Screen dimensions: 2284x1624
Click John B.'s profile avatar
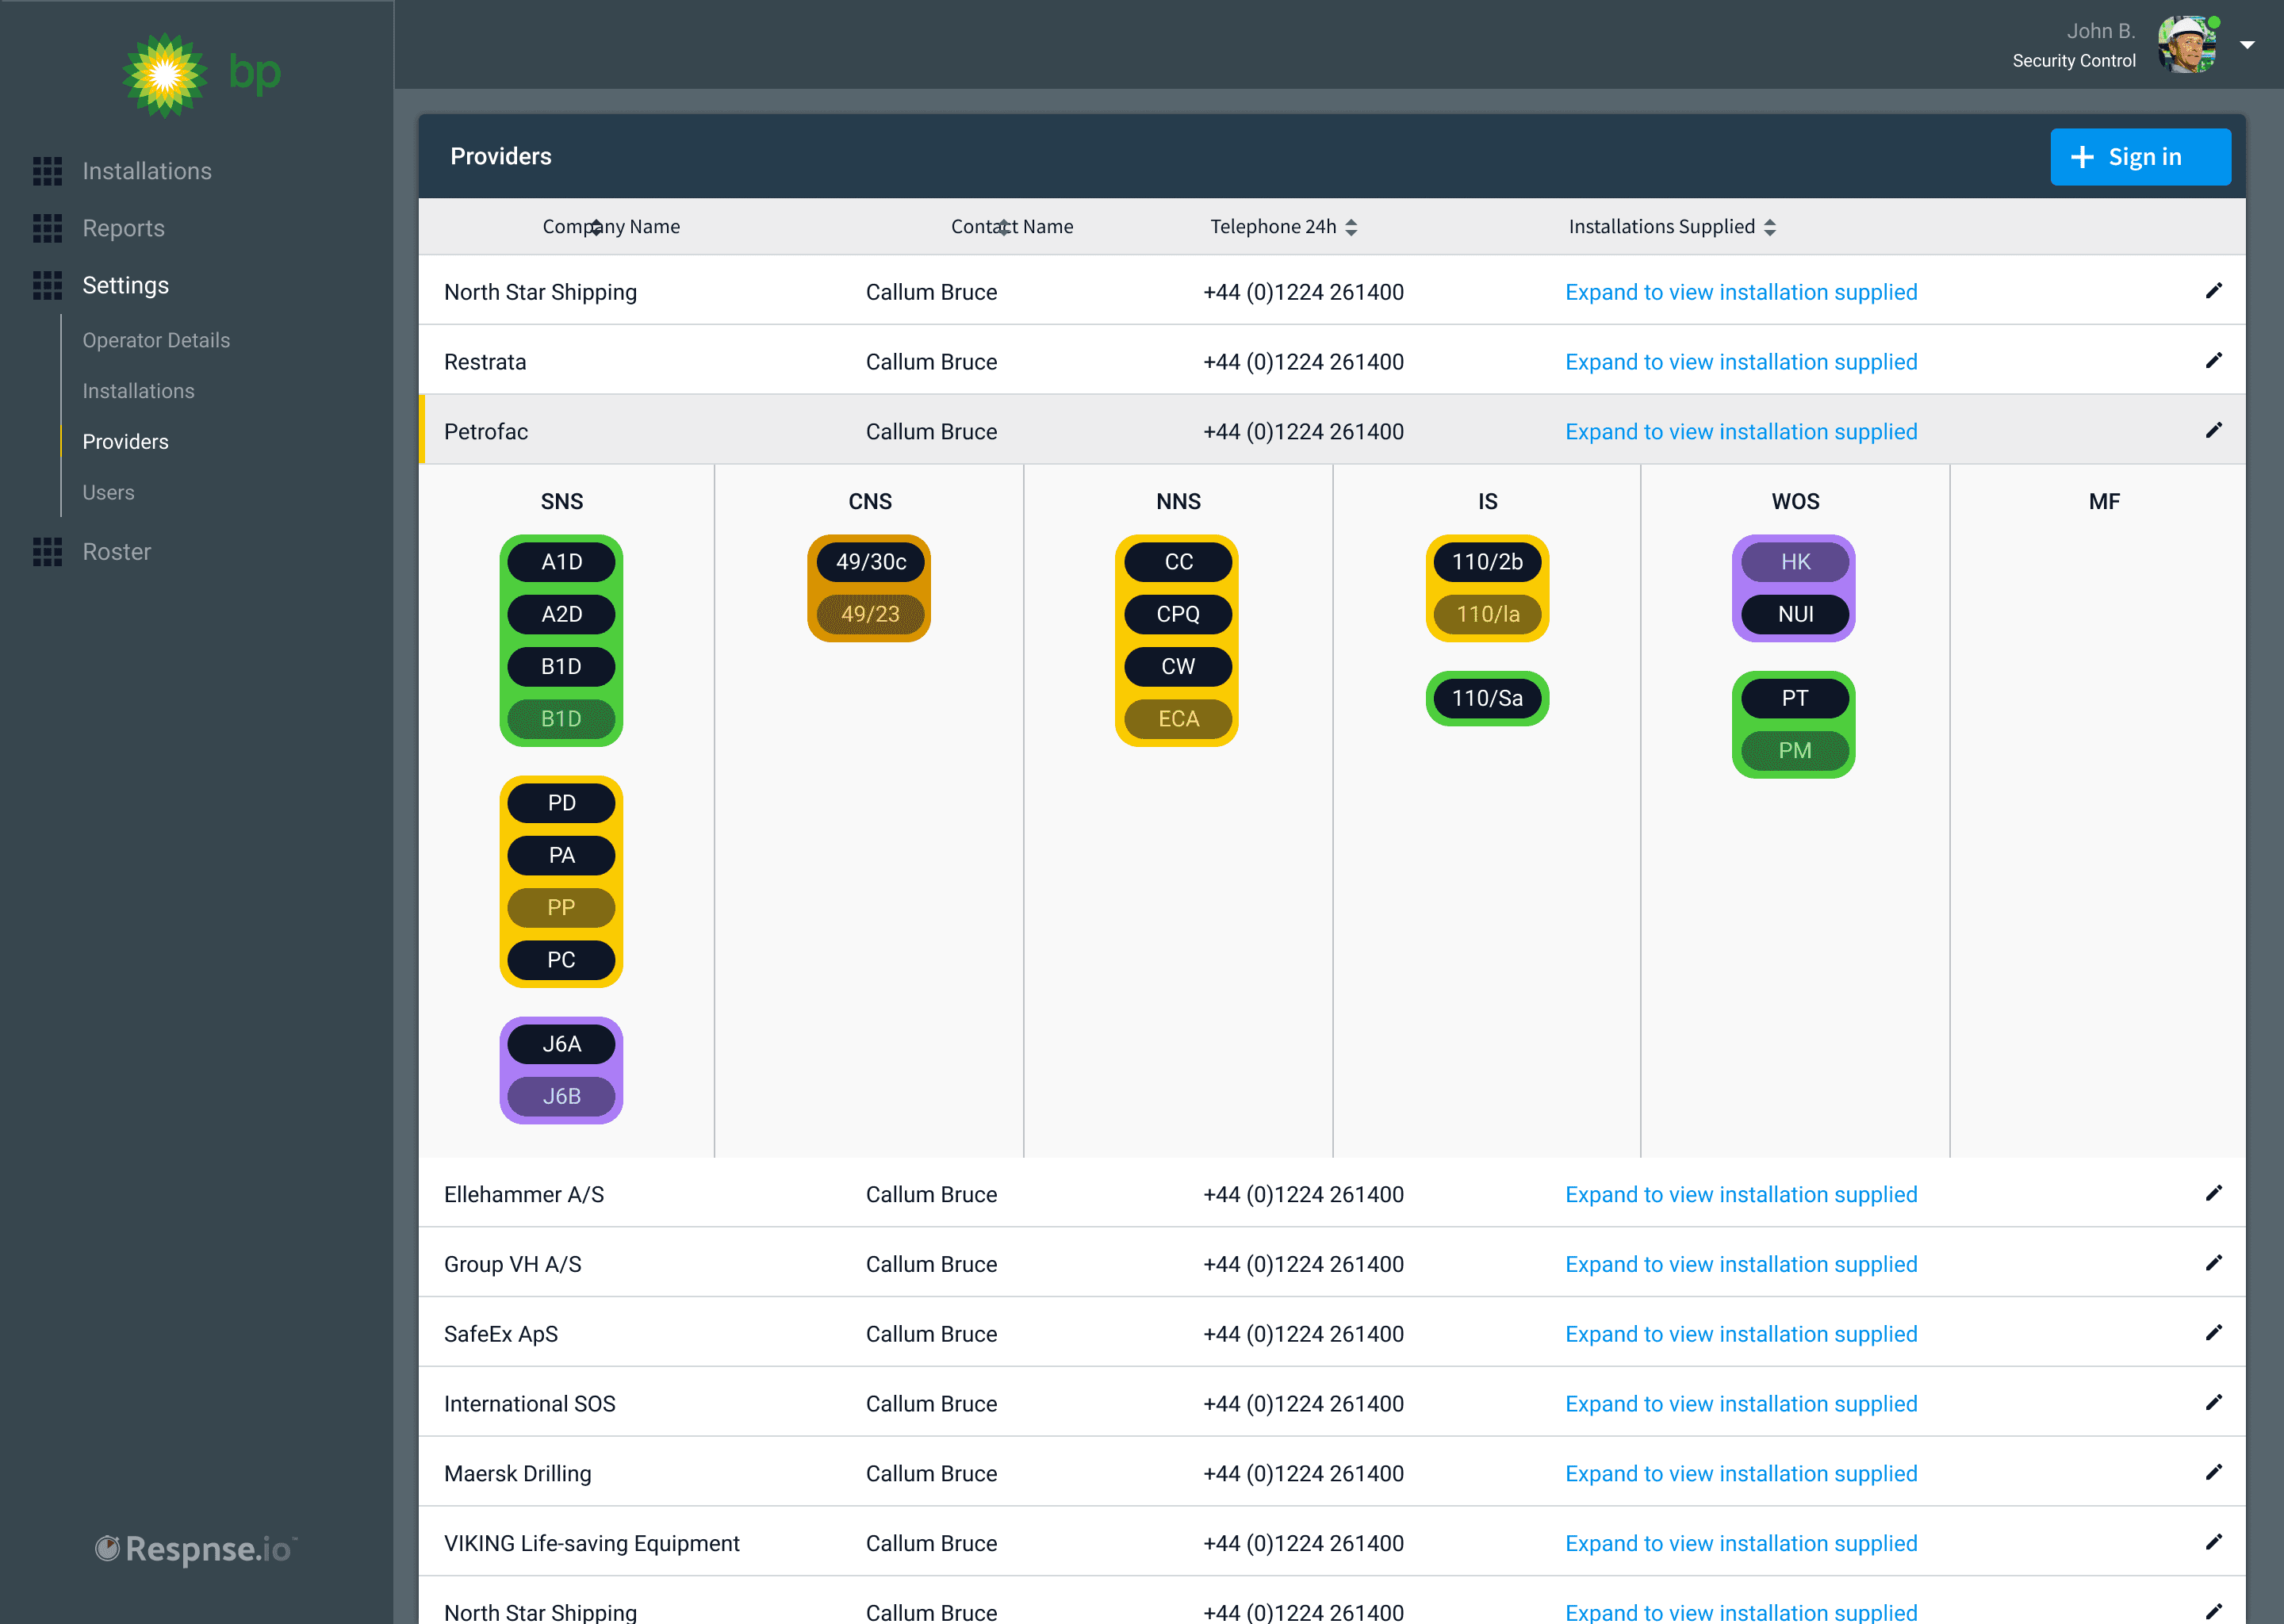(x=2187, y=45)
